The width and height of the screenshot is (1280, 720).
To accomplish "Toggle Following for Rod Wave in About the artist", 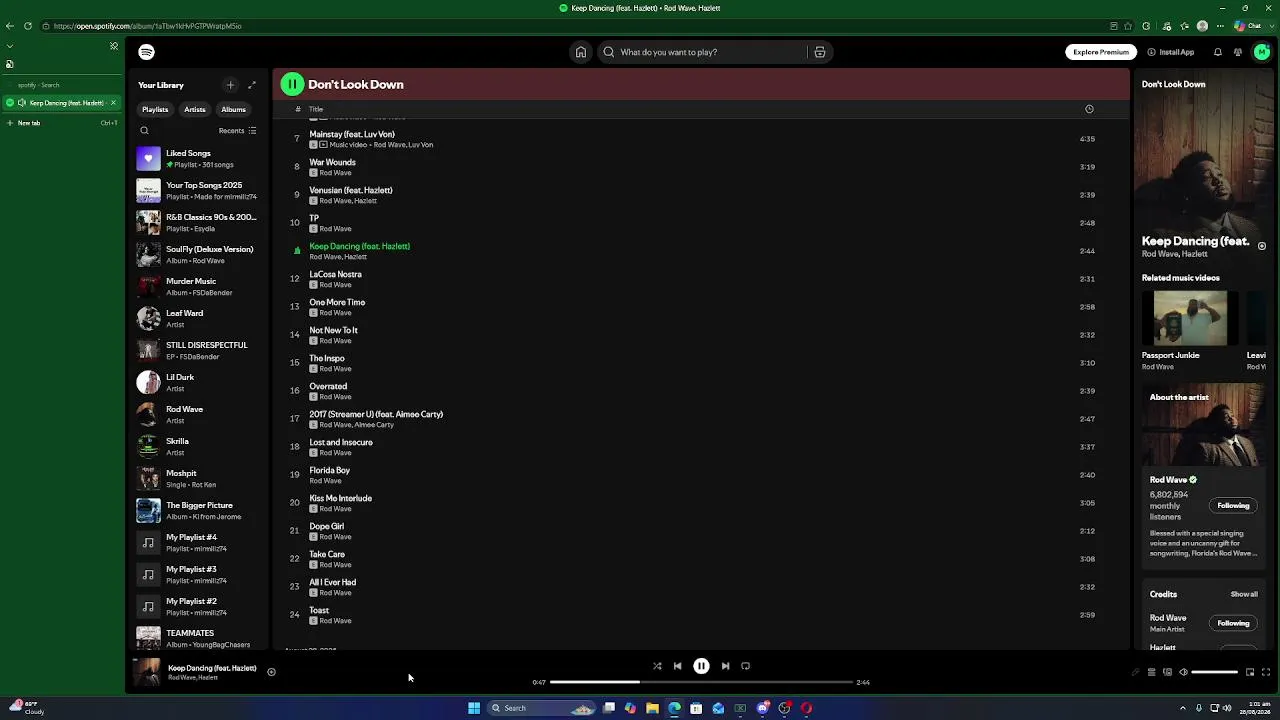I will pos(1233,506).
